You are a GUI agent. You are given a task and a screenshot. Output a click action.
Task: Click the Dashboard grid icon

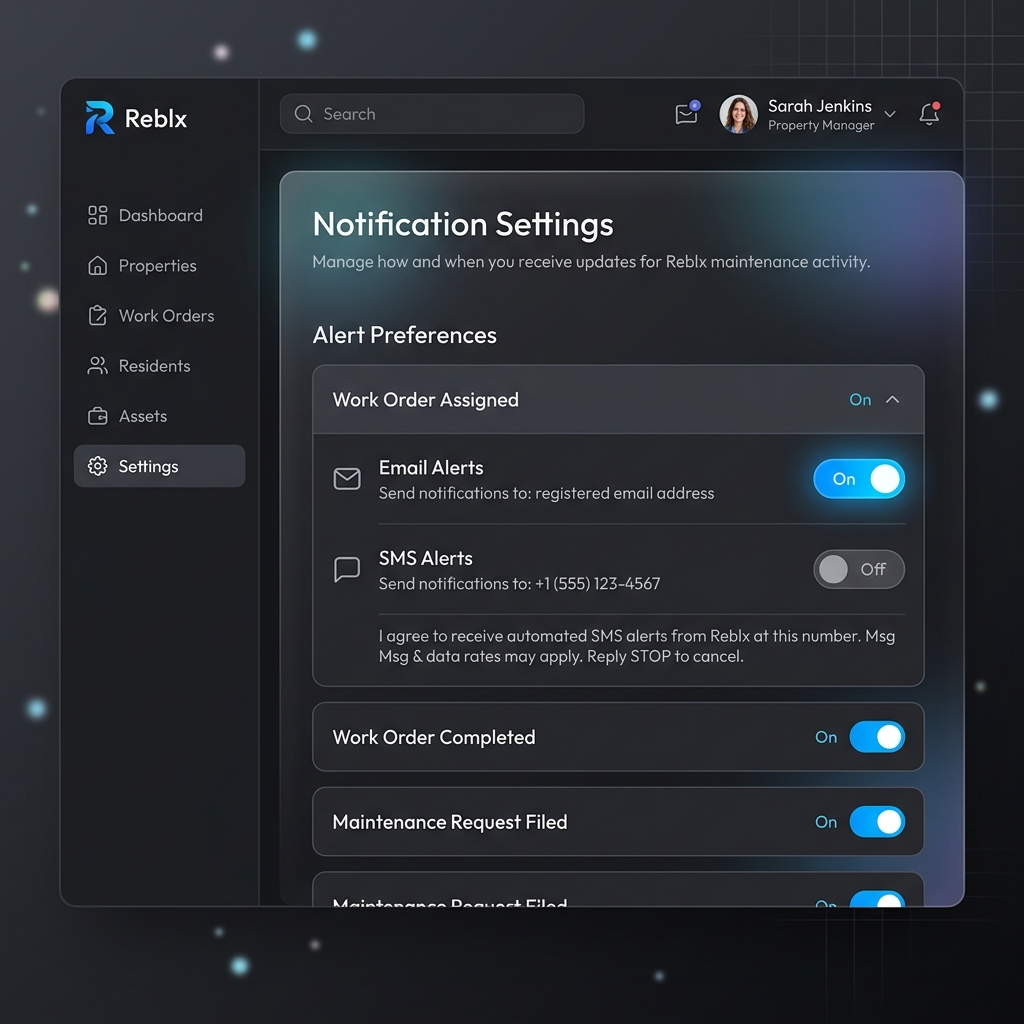pyautogui.click(x=97, y=216)
